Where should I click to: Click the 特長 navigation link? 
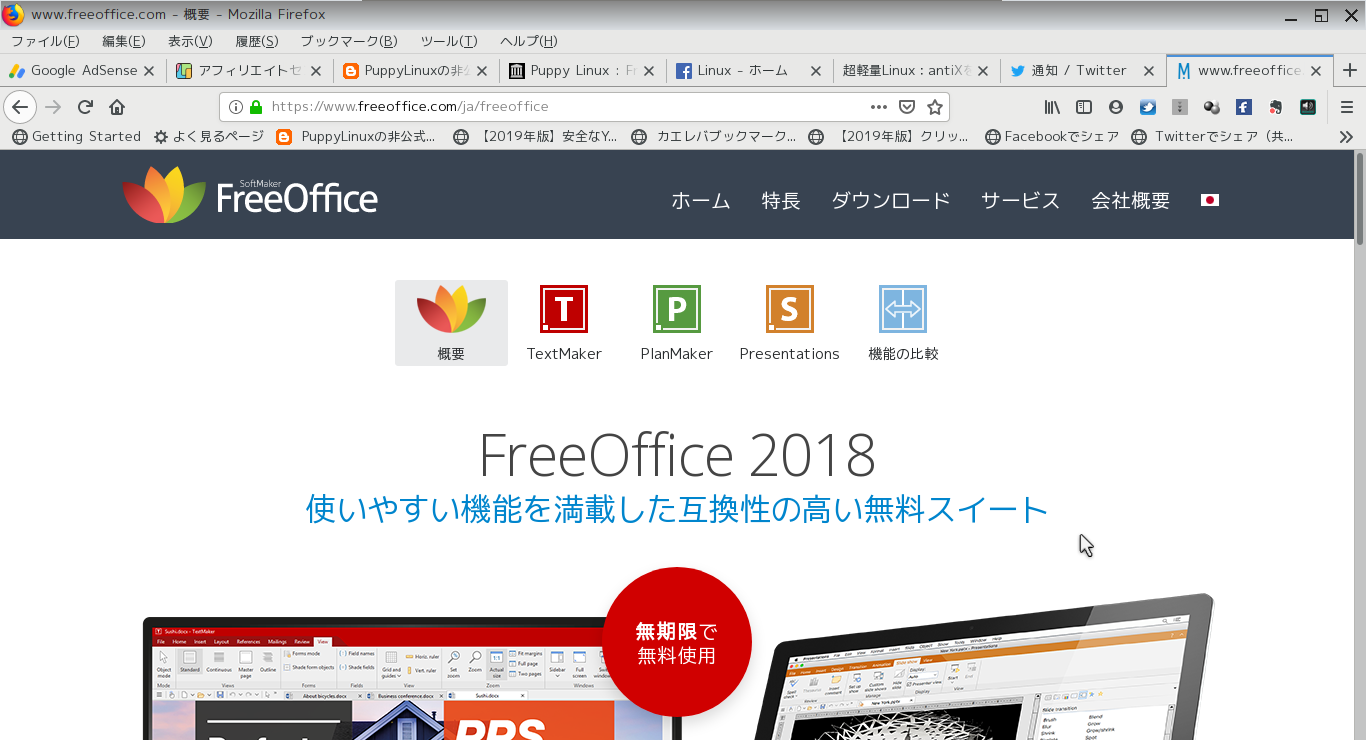click(781, 200)
